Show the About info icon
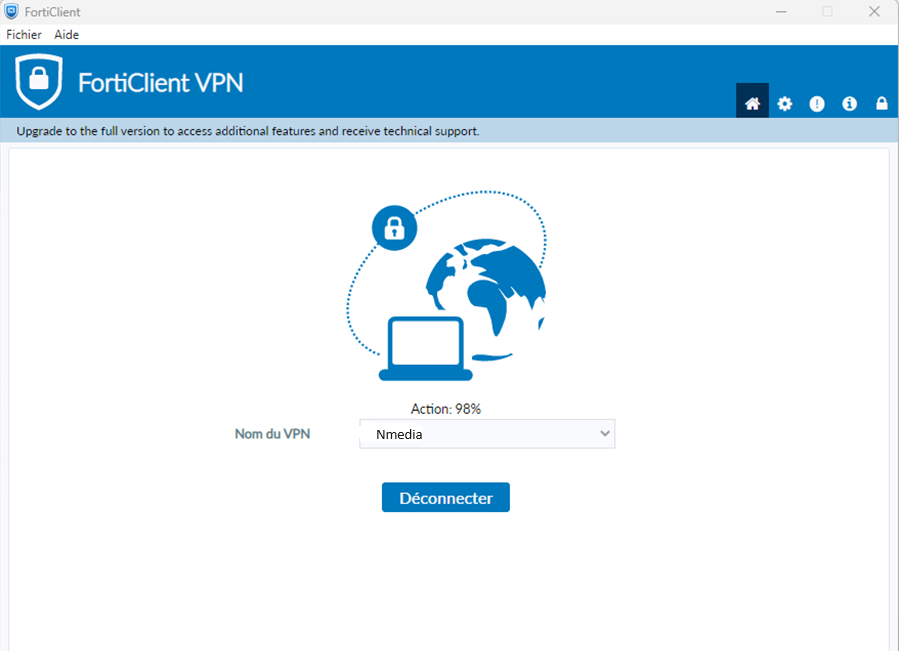Viewport: 902px width, 651px height. tap(849, 103)
